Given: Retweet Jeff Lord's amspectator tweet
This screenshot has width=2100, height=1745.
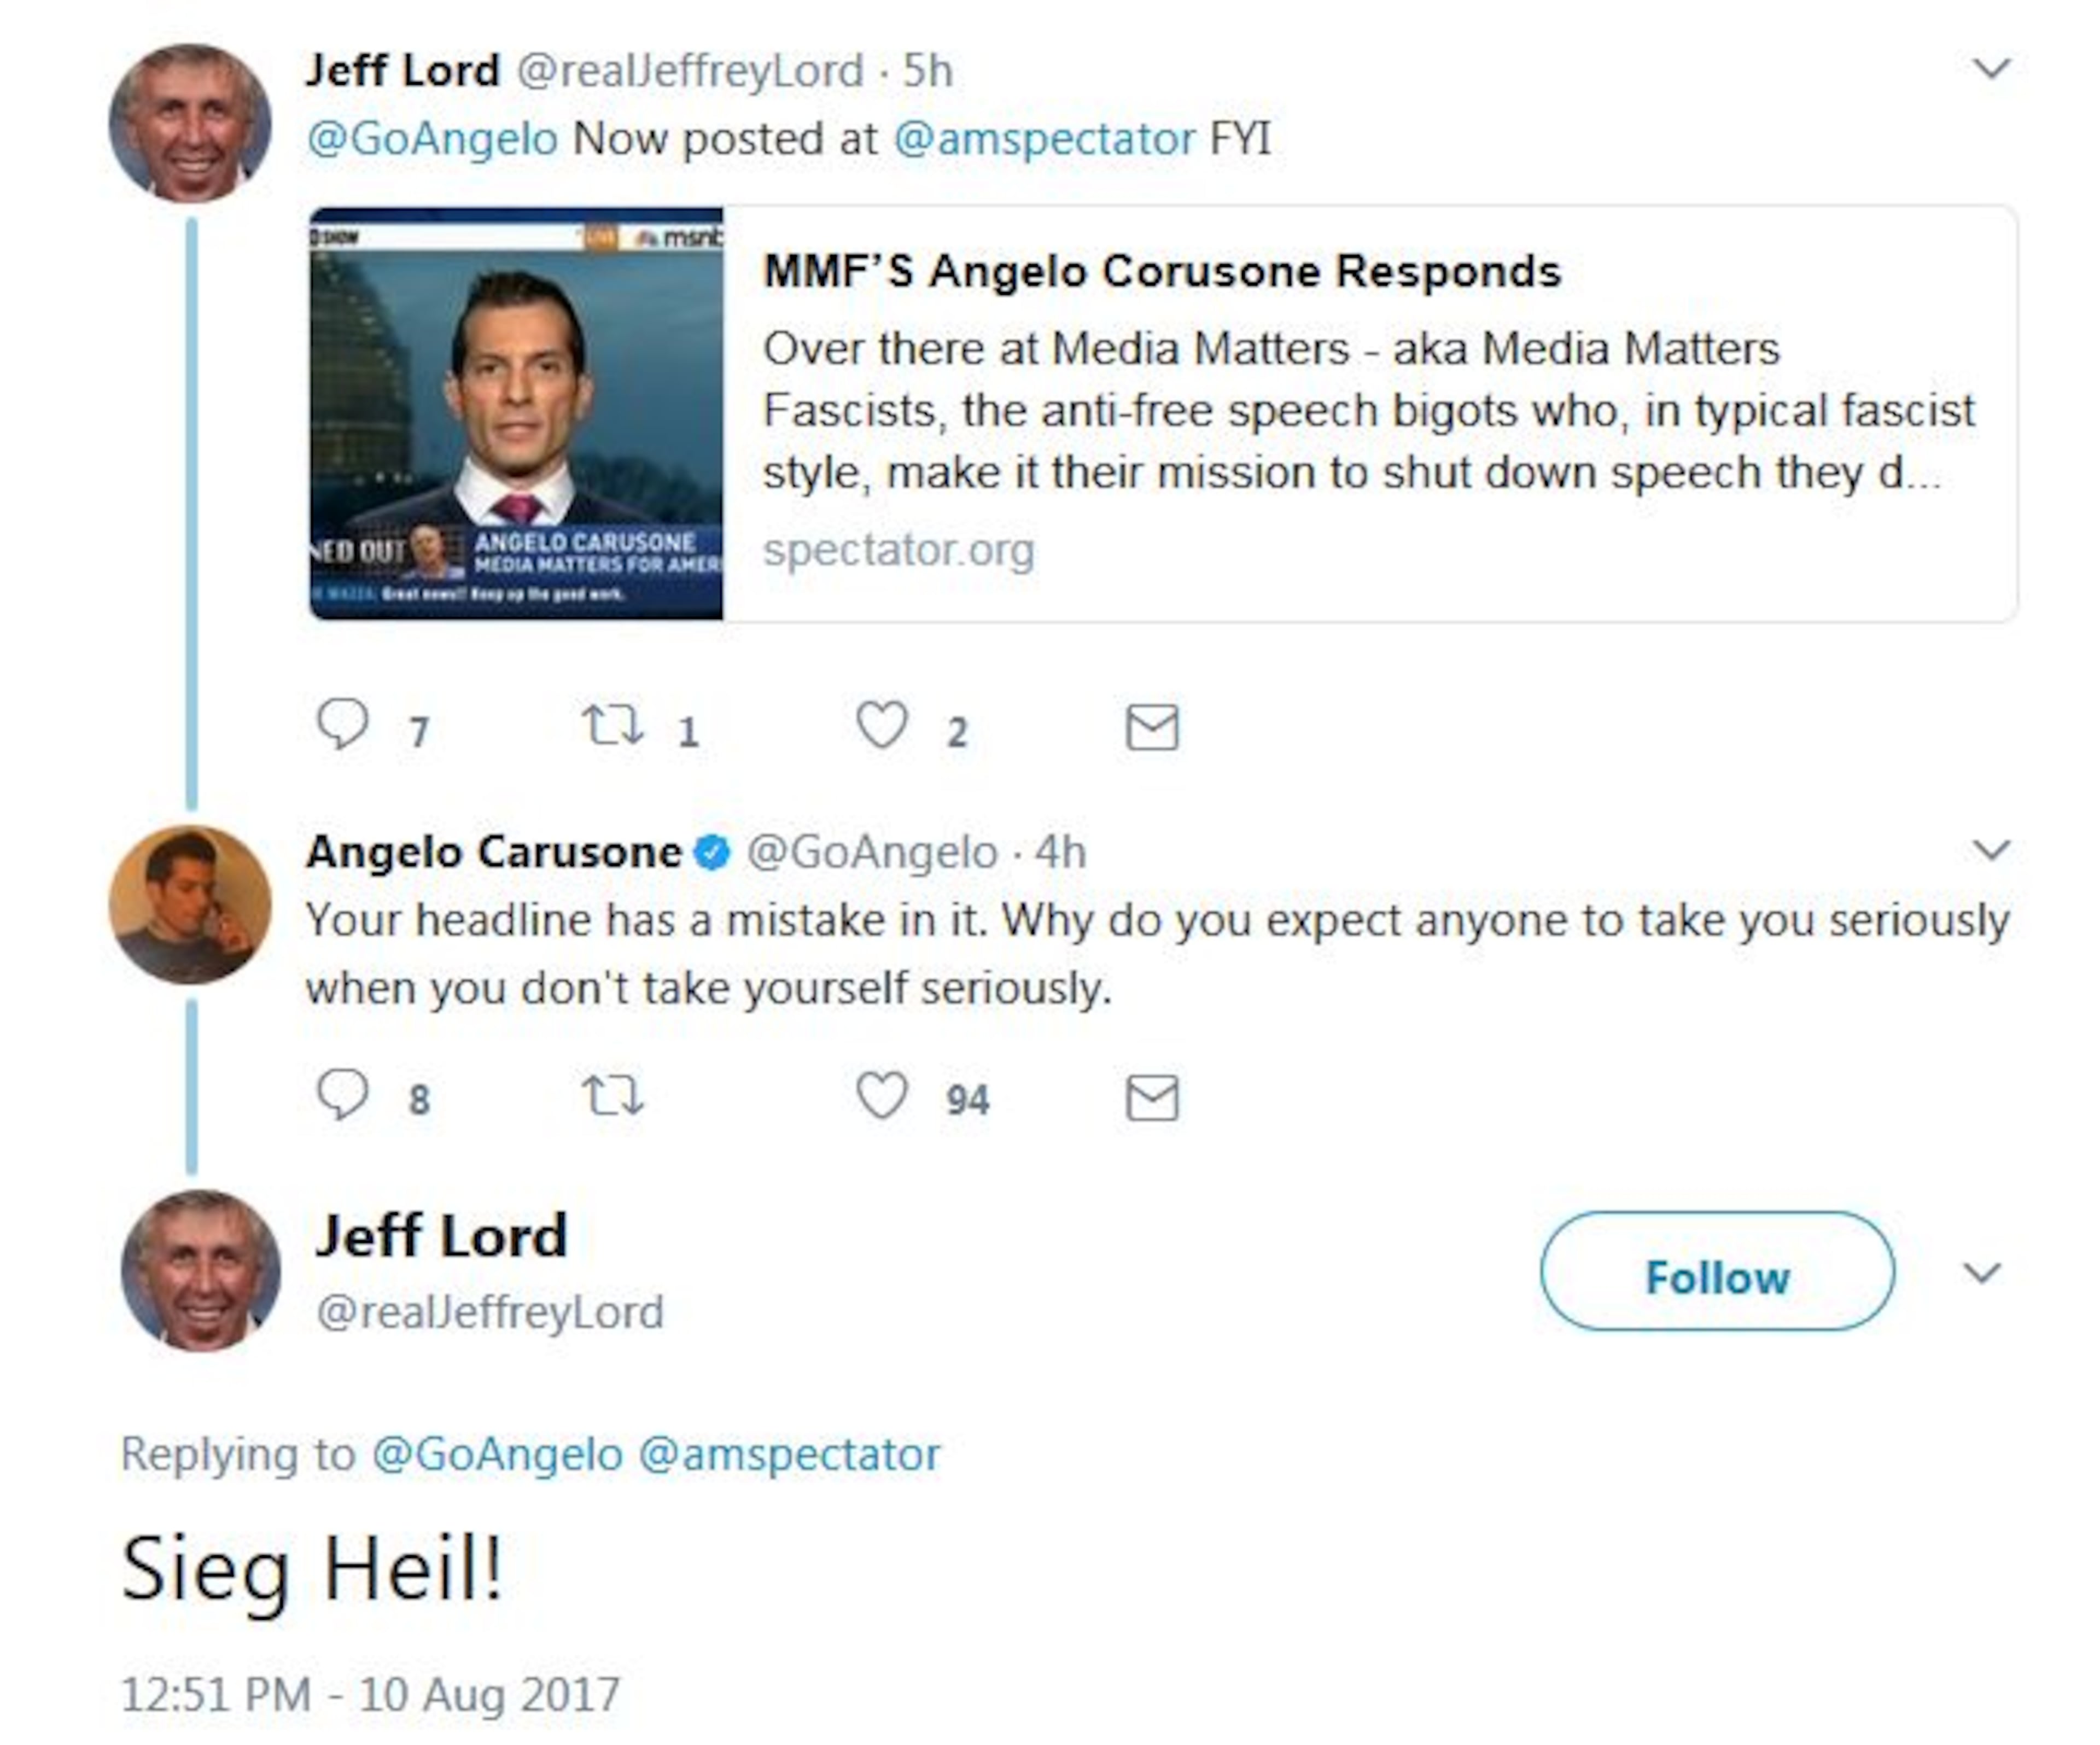Looking at the screenshot, I should click(613, 725).
